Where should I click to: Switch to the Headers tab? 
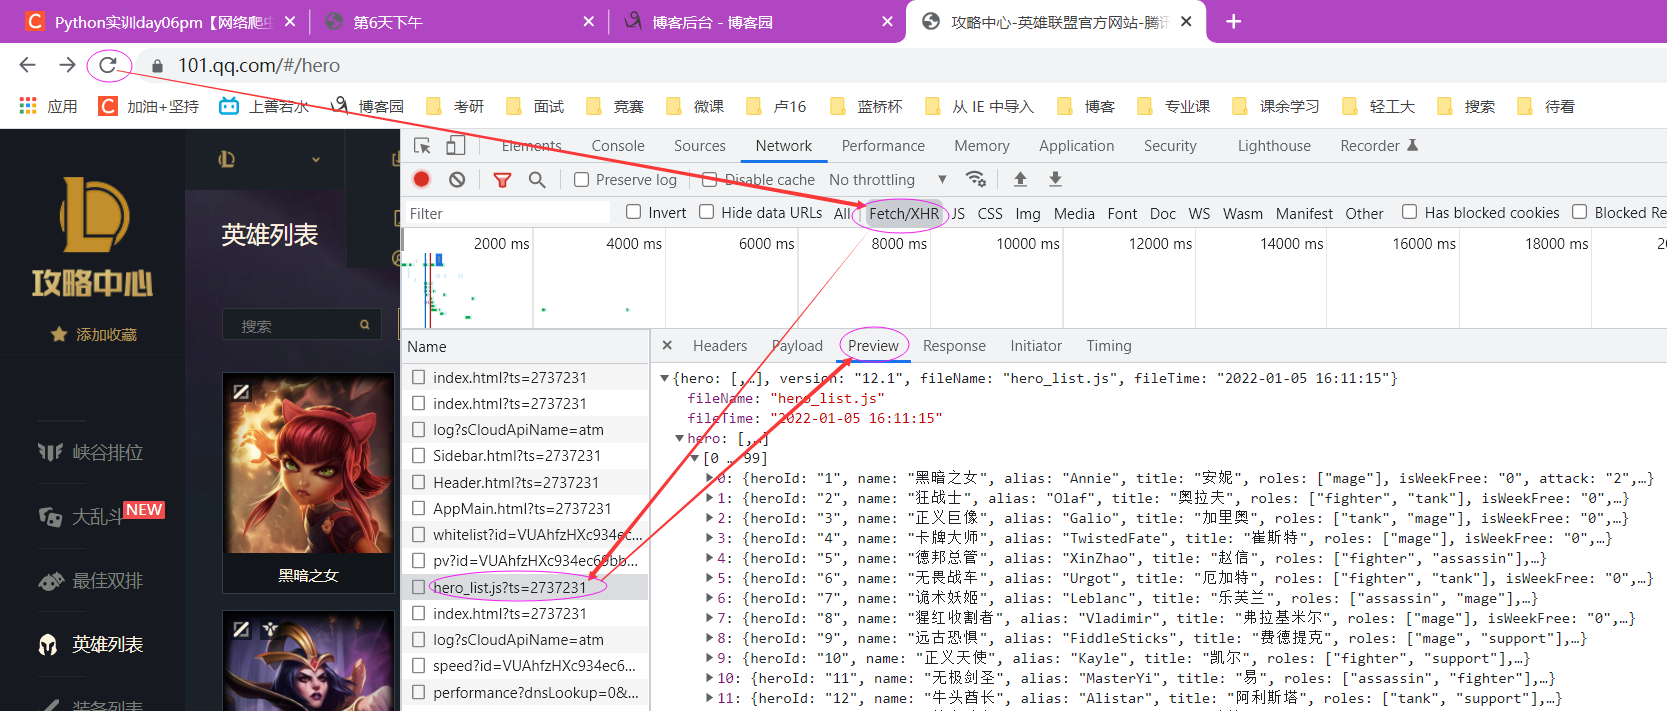[720, 346]
